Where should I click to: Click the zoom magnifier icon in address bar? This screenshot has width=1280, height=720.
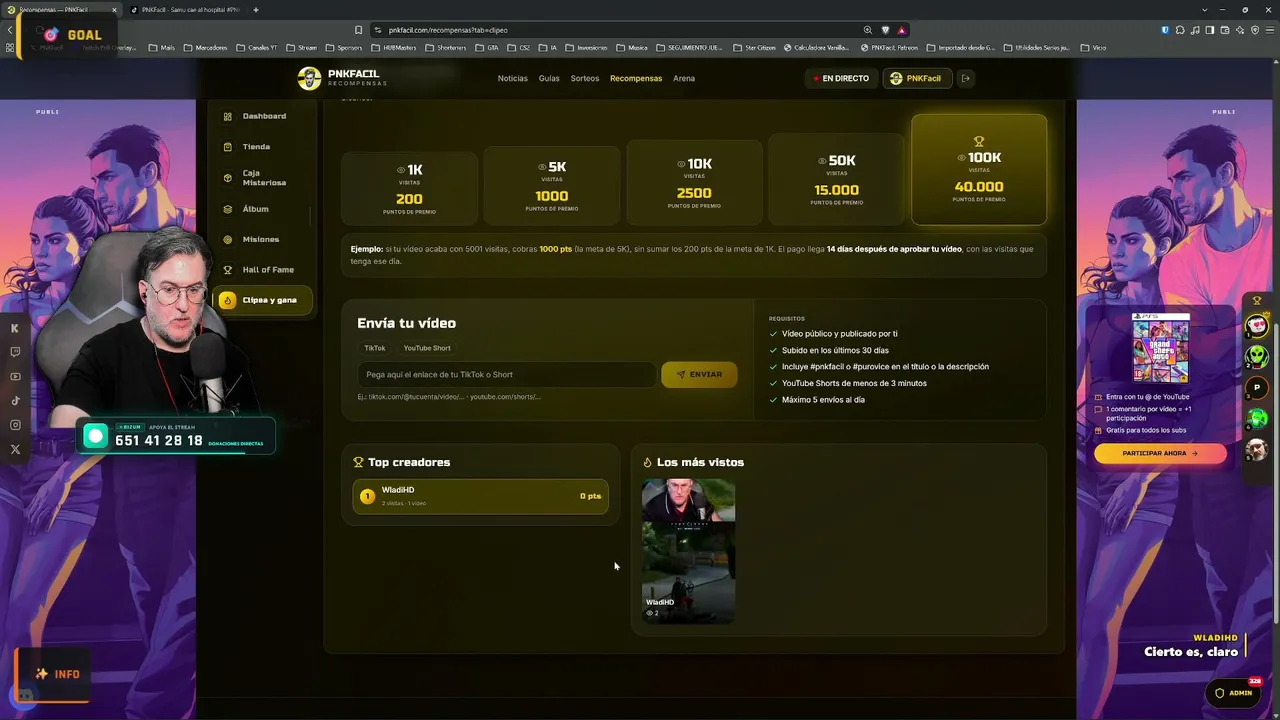[867, 30]
